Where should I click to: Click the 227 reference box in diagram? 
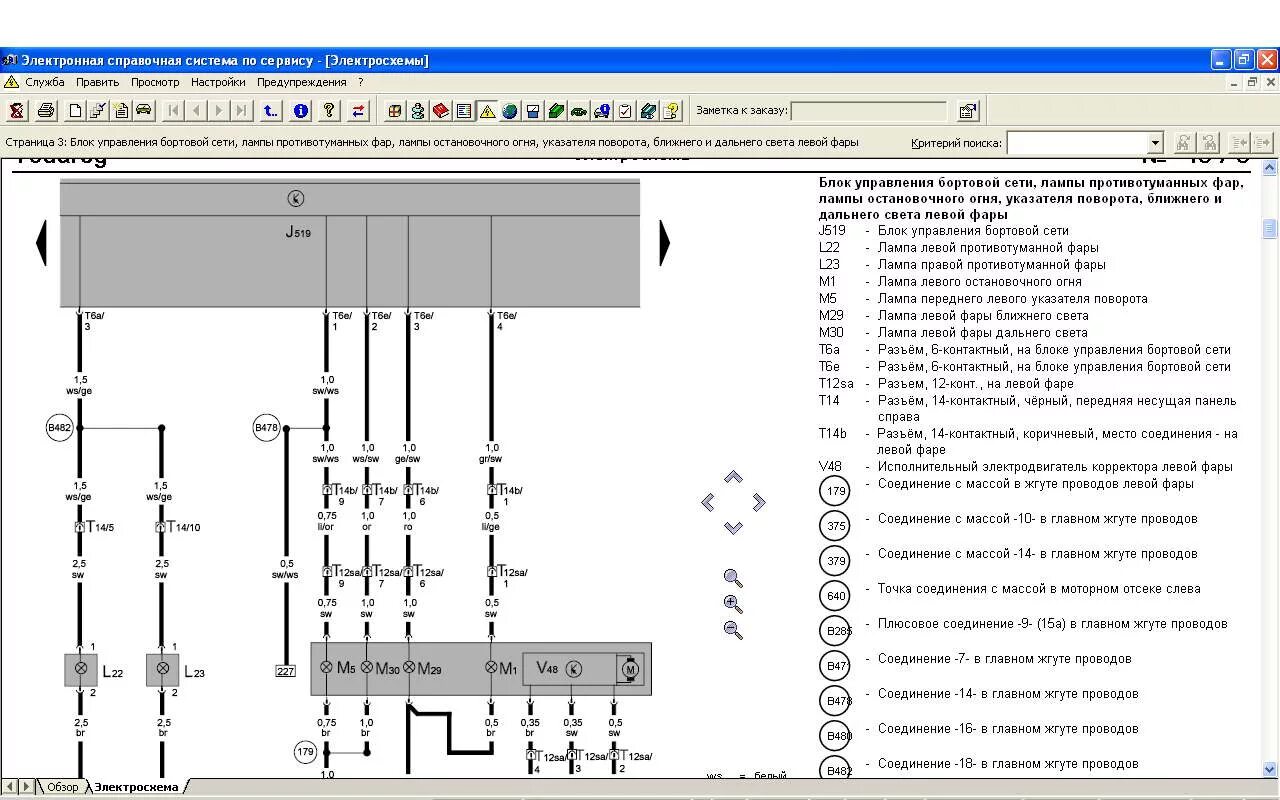[x=285, y=671]
